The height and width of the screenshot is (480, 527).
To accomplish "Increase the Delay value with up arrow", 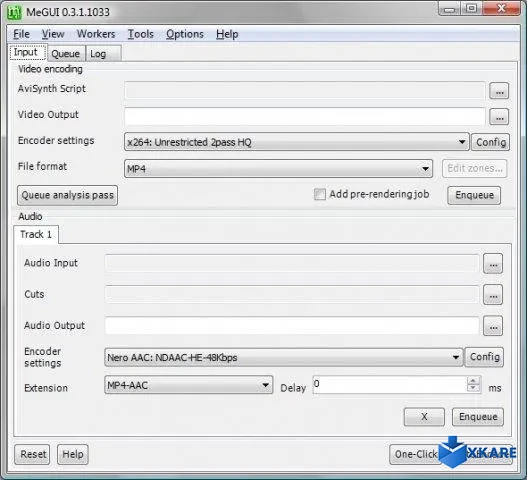I will [x=473, y=381].
